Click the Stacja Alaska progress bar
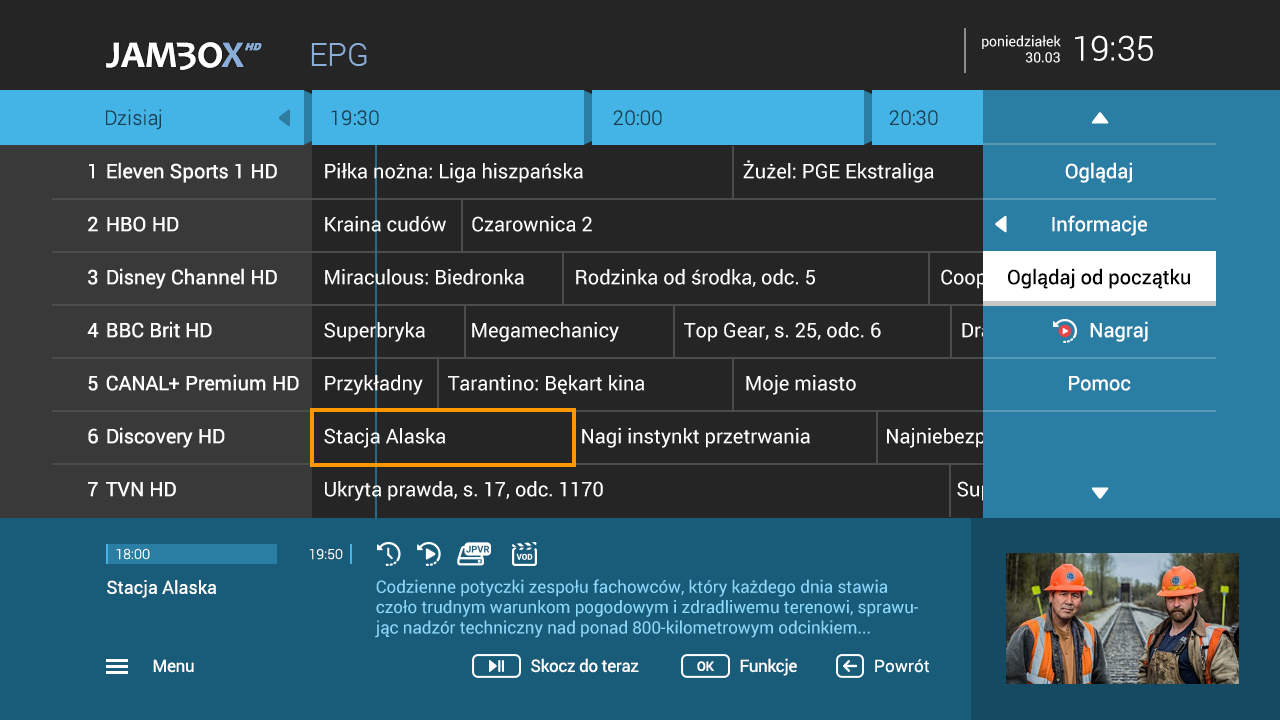 coord(191,554)
